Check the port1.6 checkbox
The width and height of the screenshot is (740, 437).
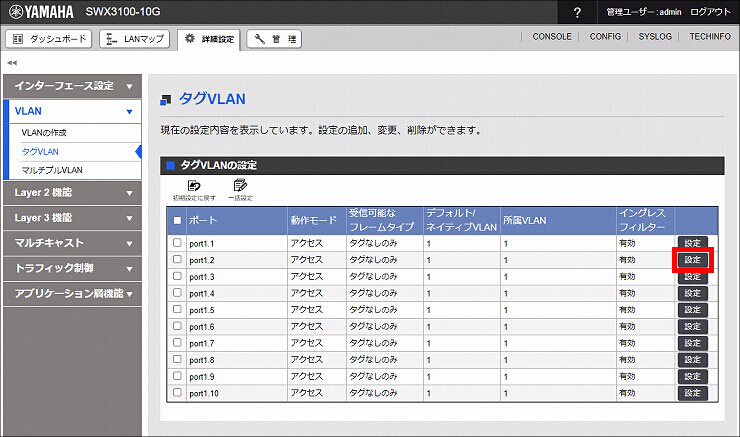pos(177,326)
